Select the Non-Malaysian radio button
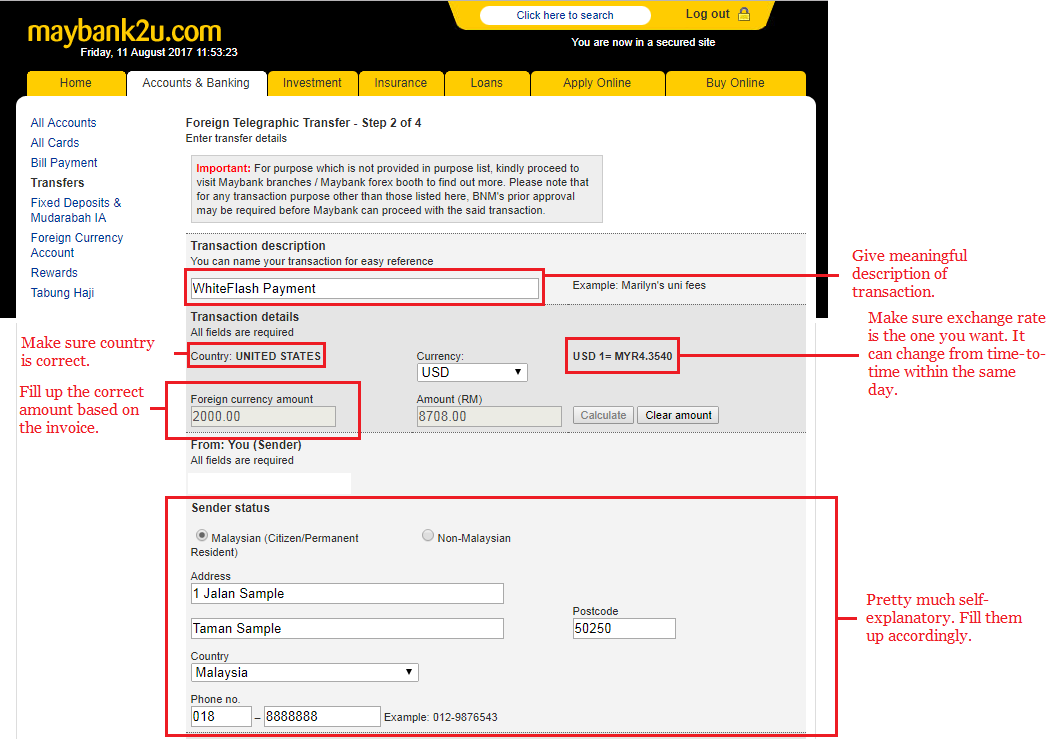1061x739 pixels. coord(428,535)
